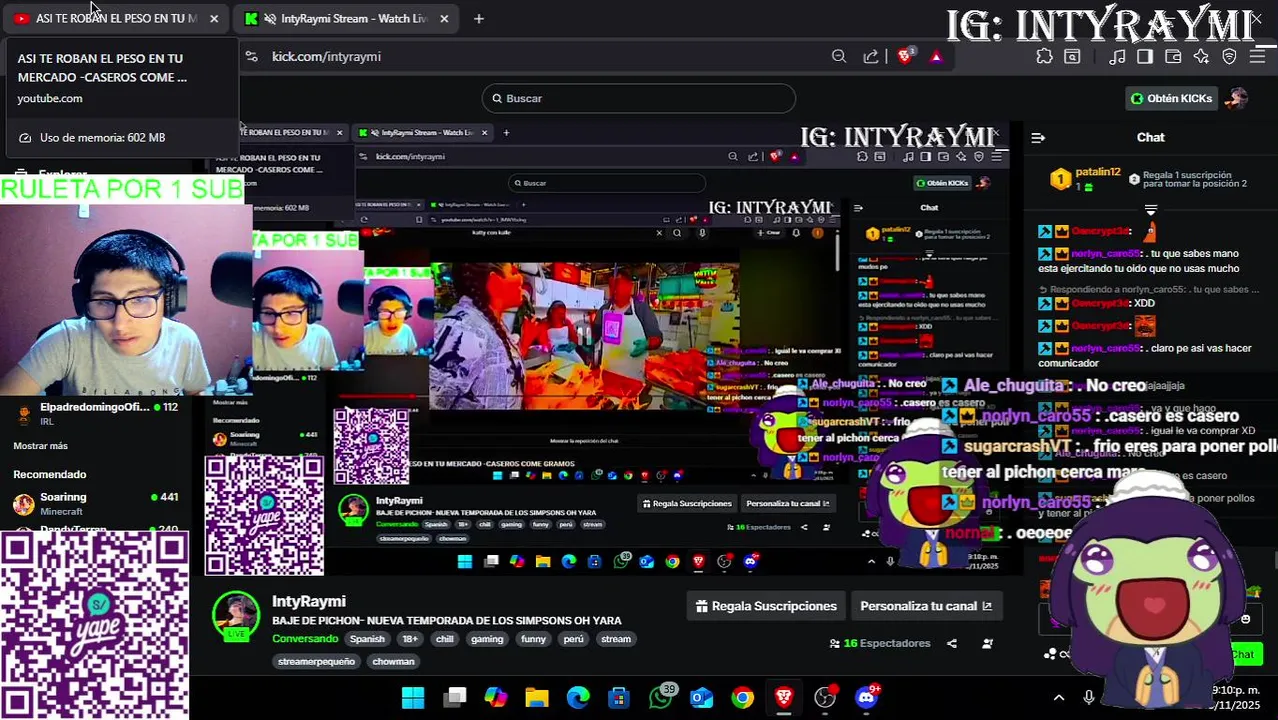1278x720 pixels.
Task: Open Brave Leo AI sparkle icon
Action: 1201,57
